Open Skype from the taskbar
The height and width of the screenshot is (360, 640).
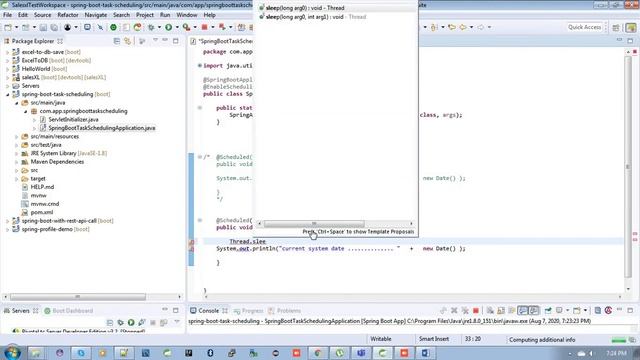81,353
